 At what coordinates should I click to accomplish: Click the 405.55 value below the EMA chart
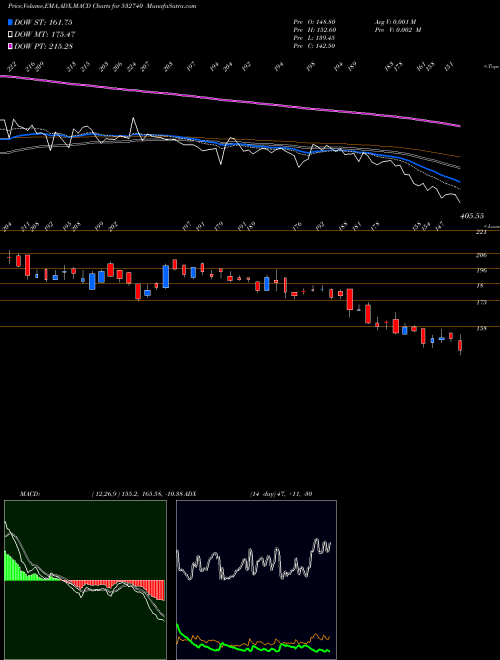tap(472, 216)
